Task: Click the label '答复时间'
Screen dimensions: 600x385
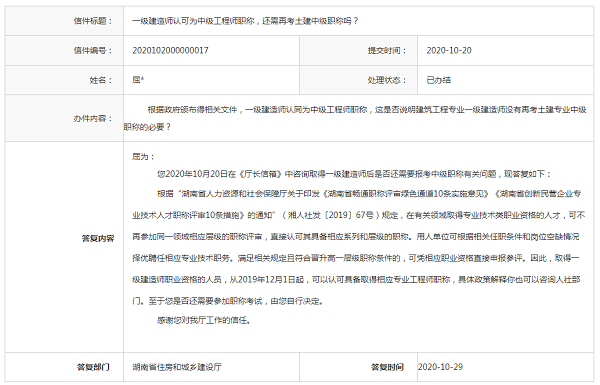Action: click(387, 367)
